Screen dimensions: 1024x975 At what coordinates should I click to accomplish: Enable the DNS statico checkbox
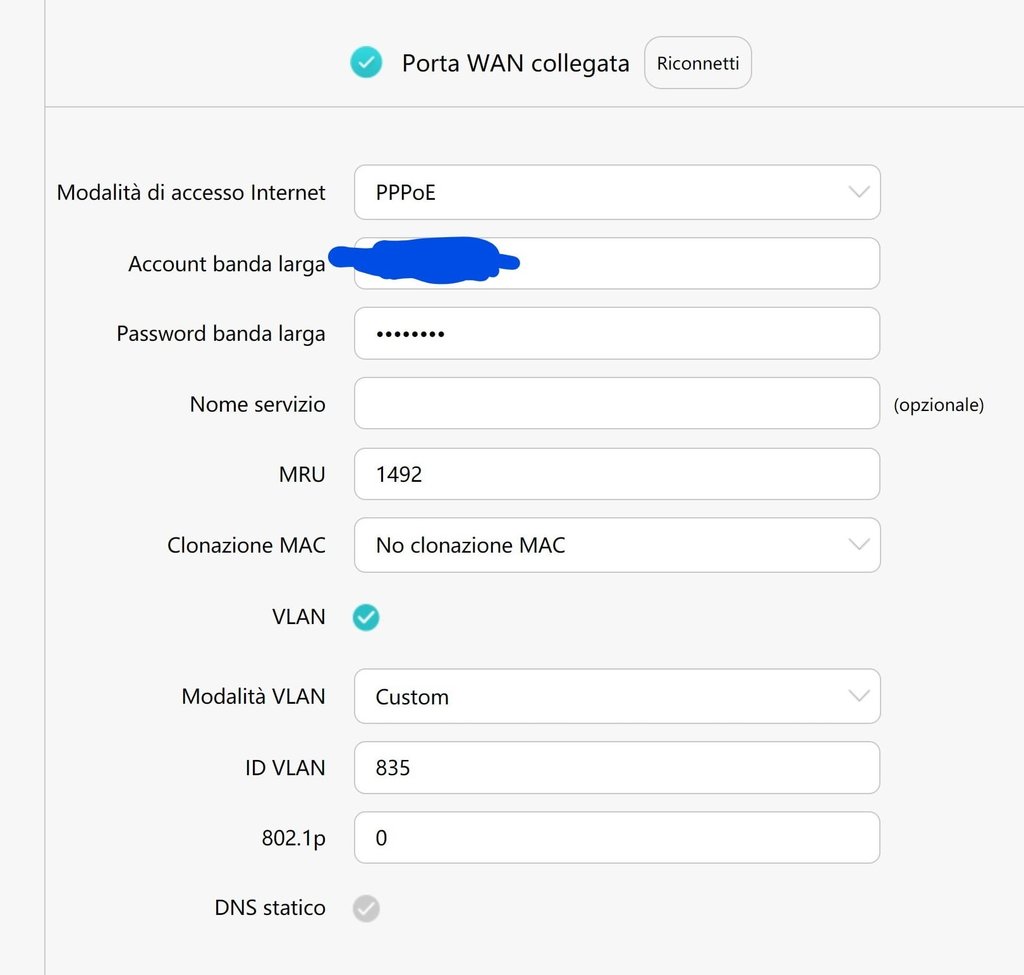(366, 908)
